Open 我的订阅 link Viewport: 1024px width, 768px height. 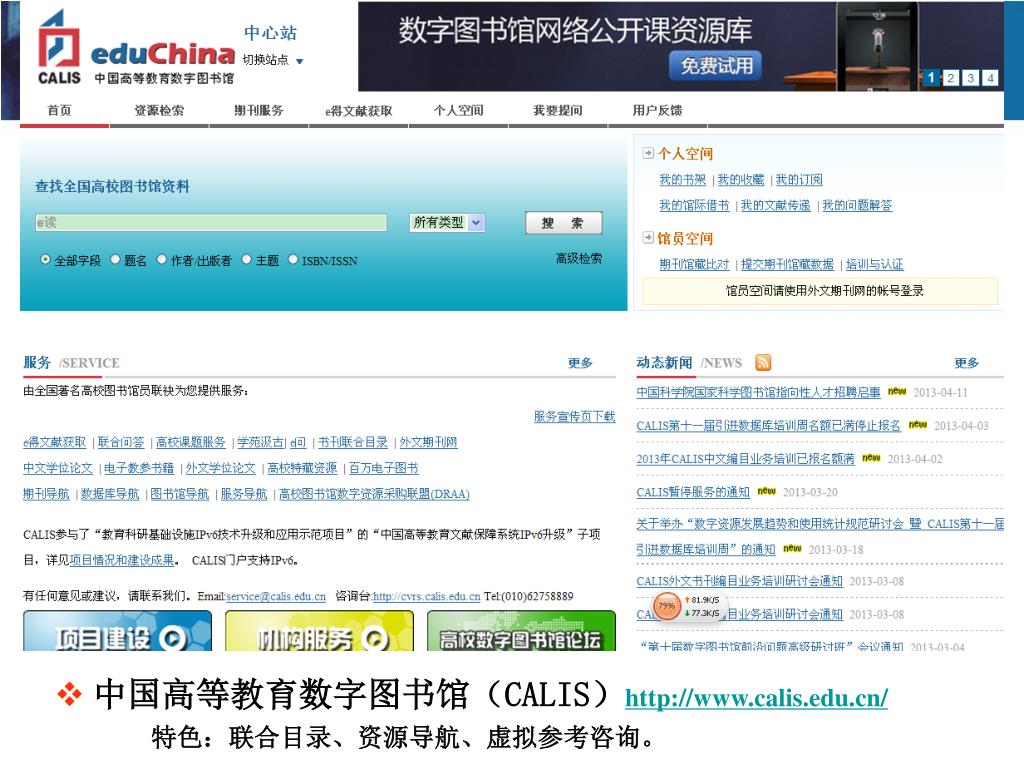[x=799, y=180]
